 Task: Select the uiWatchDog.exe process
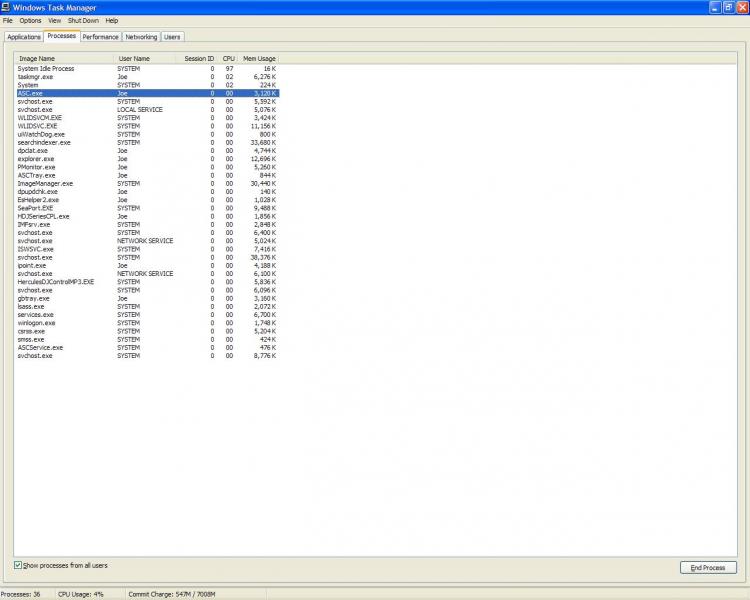click(x=147, y=134)
